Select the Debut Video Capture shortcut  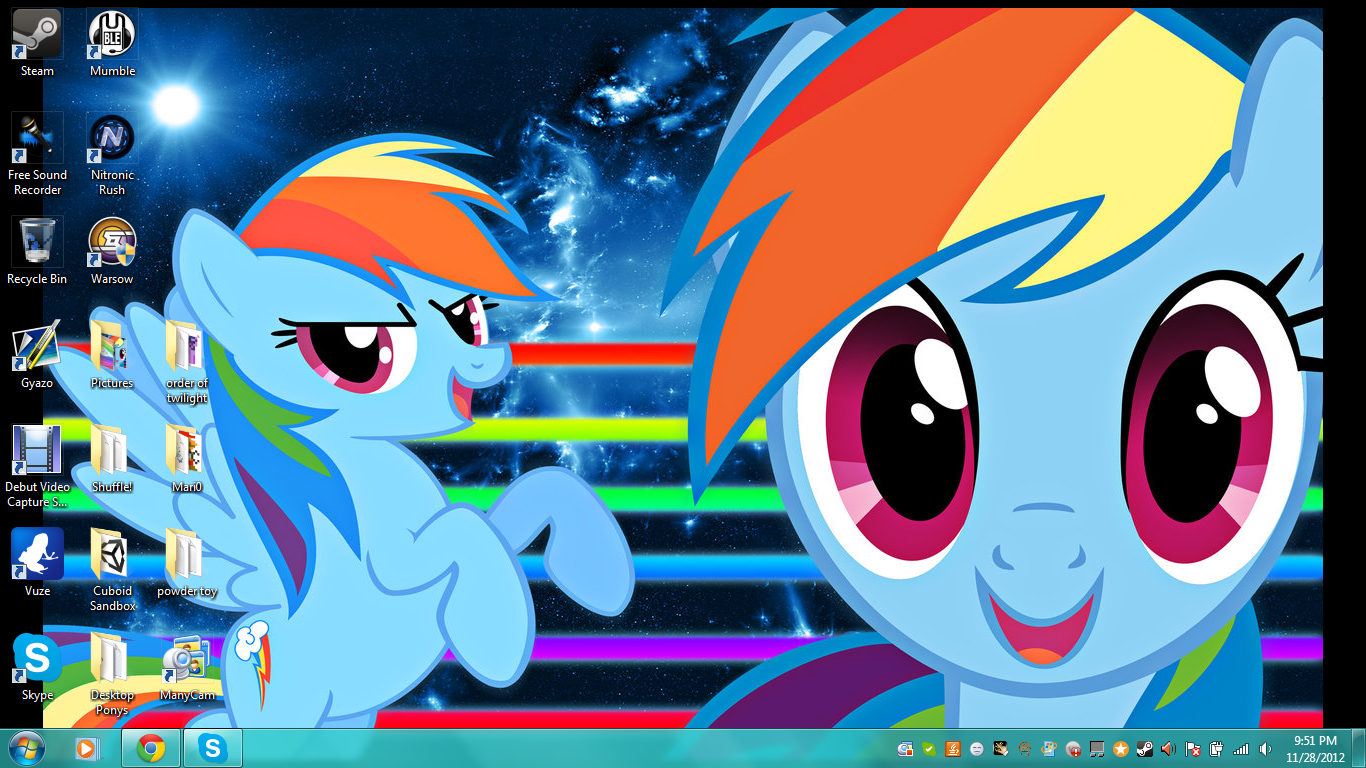point(37,466)
